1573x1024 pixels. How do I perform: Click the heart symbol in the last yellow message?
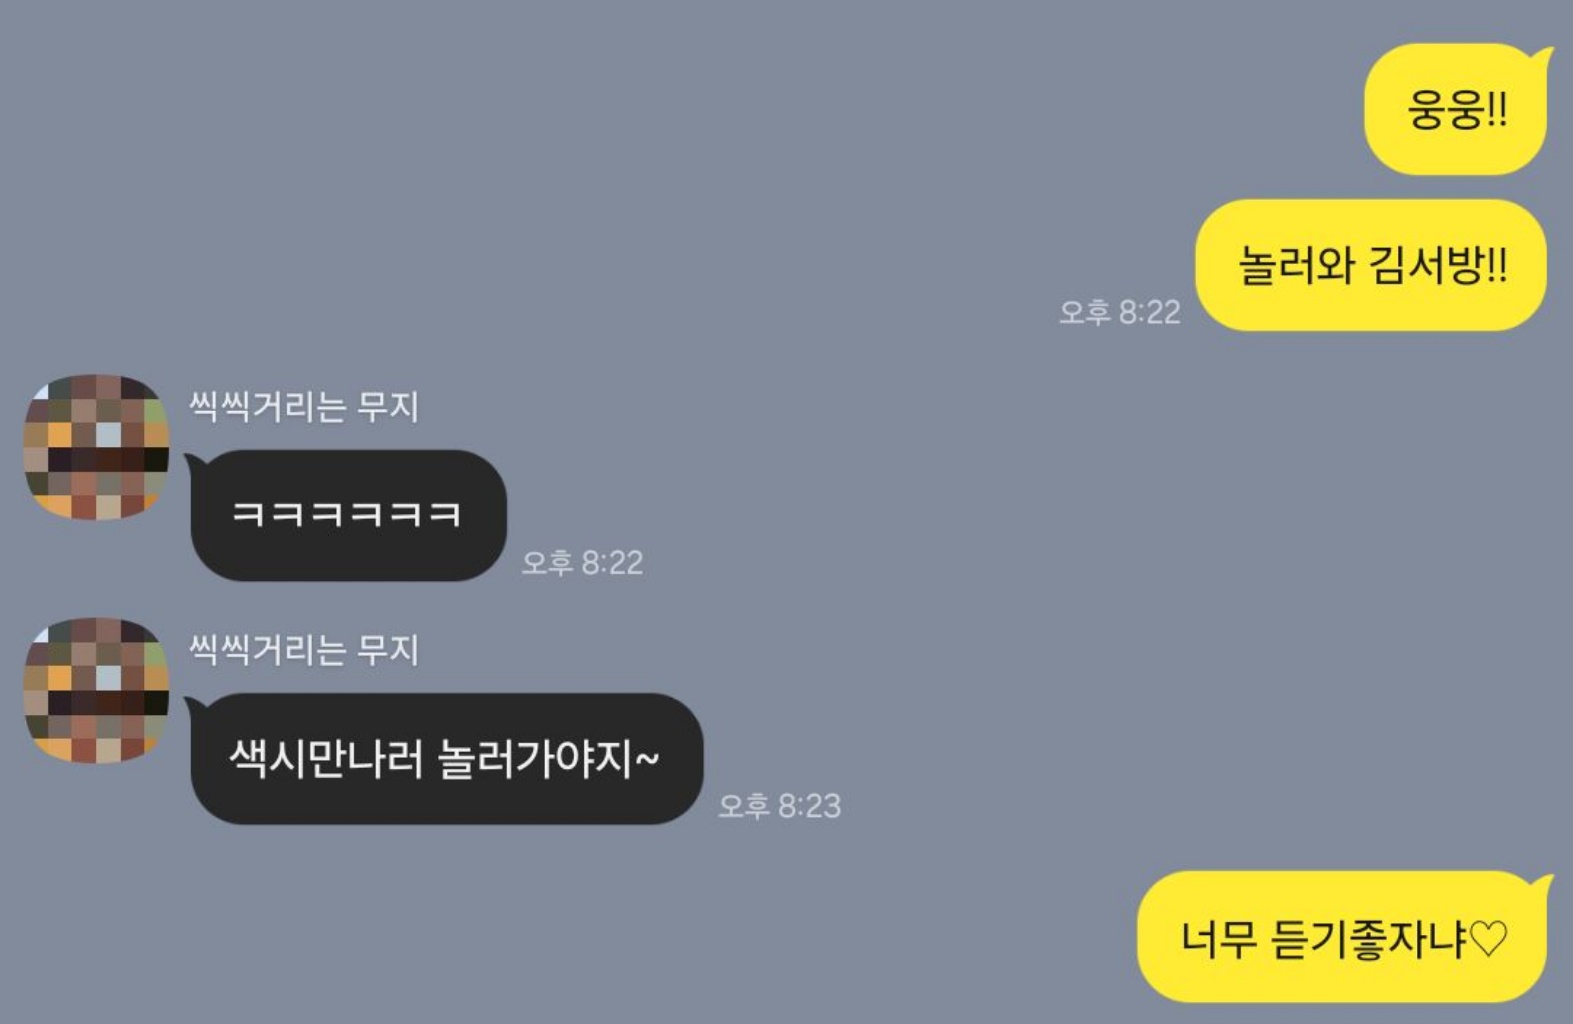point(1489,939)
